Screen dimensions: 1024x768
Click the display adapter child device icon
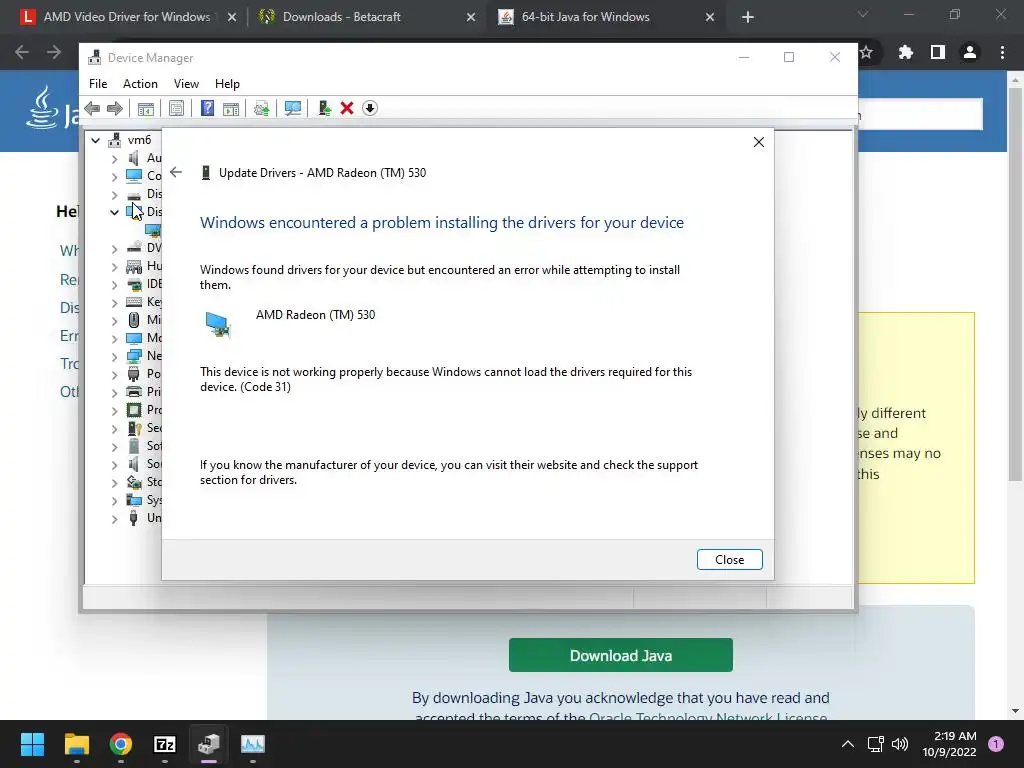tap(153, 231)
